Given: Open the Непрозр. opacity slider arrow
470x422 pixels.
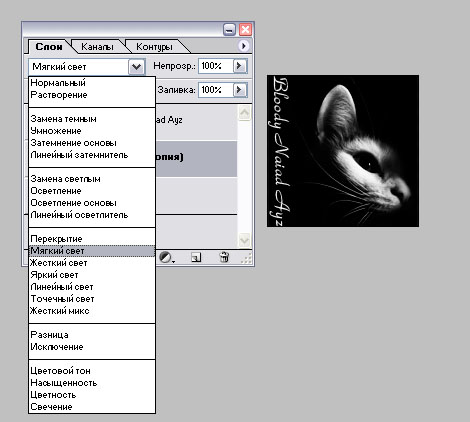Looking at the screenshot, I should (x=239, y=66).
